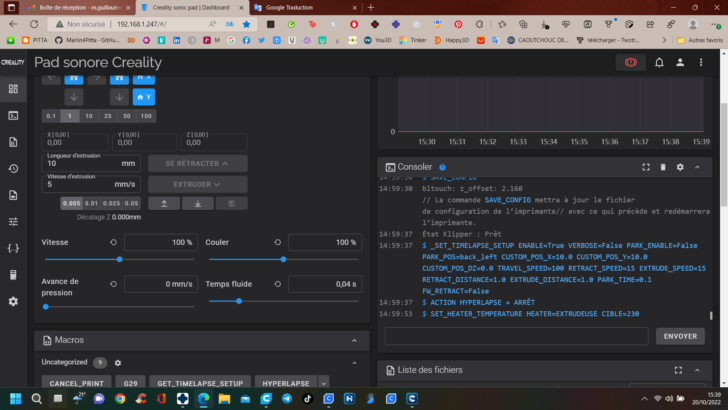Screen dimensions: 728x410
Task: Open the console icon in left sidebar
Action: pos(13,115)
